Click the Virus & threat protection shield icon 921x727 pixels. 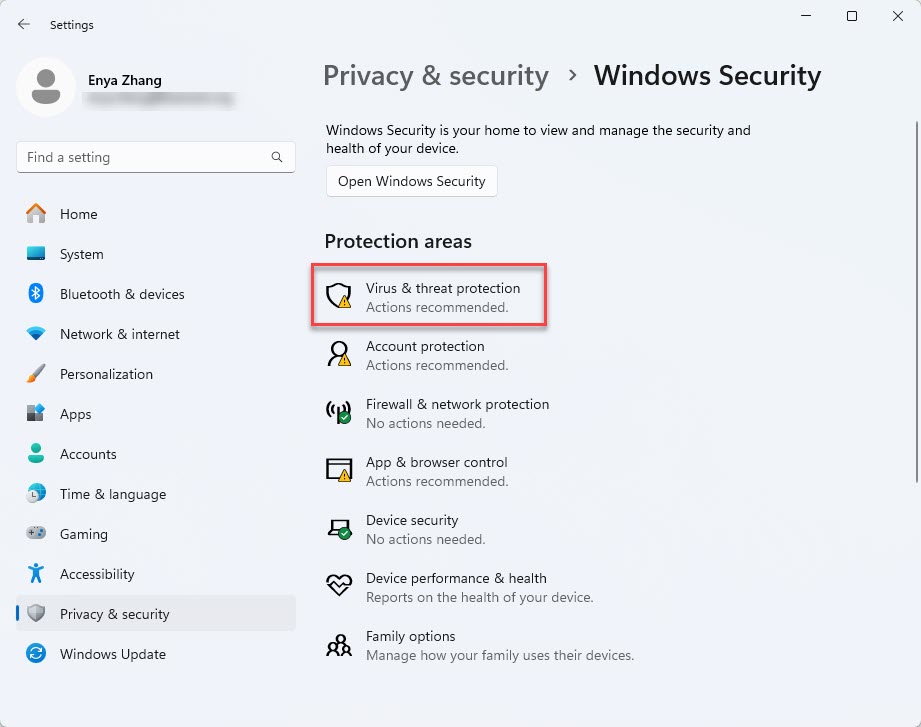tap(340, 295)
